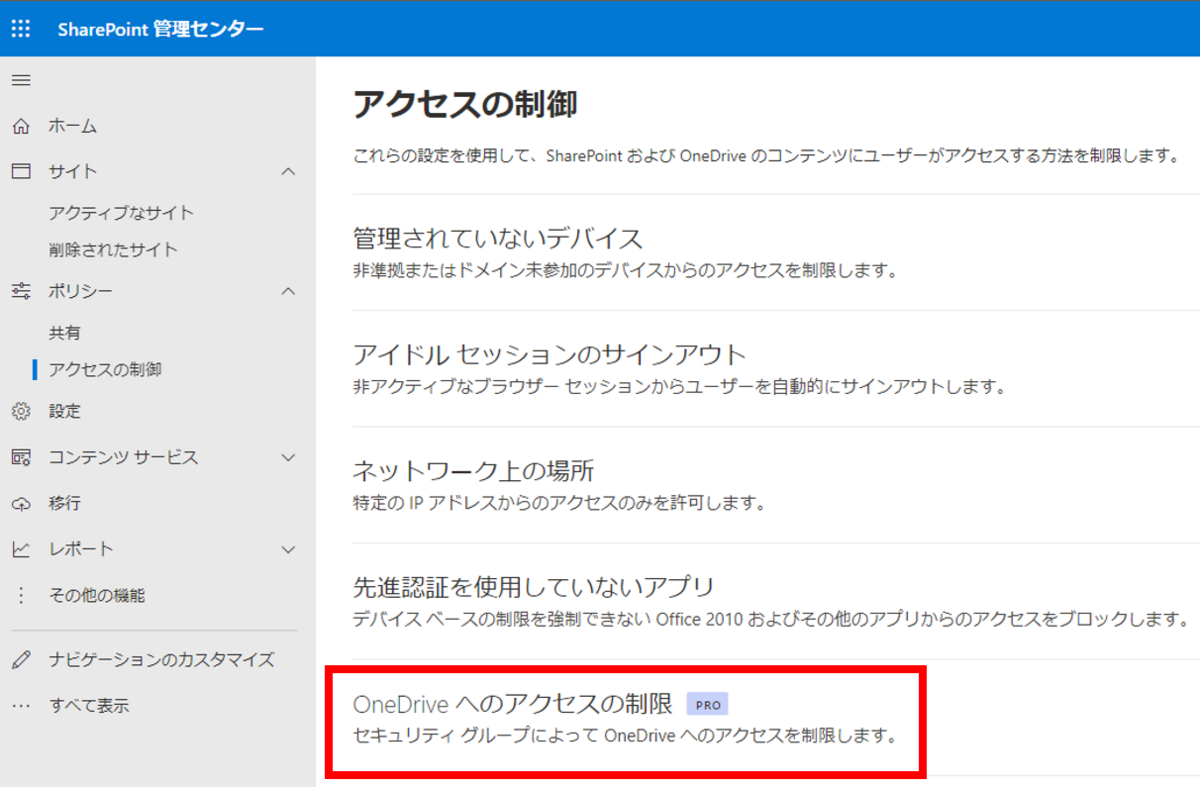Open the app launcher waffle icon
Screen dimensions: 1200x787
pyautogui.click(x=21, y=29)
